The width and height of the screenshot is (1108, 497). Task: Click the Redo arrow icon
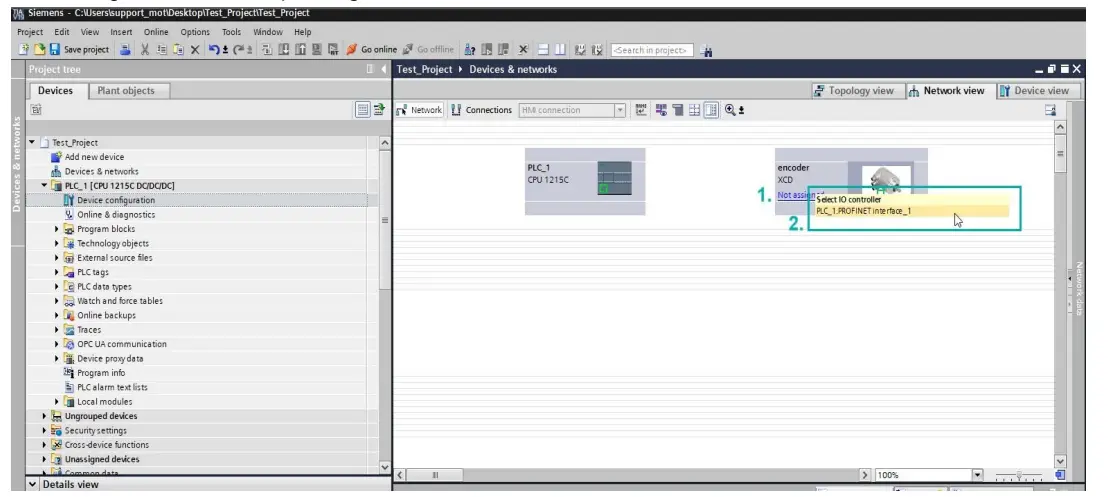[238, 49]
